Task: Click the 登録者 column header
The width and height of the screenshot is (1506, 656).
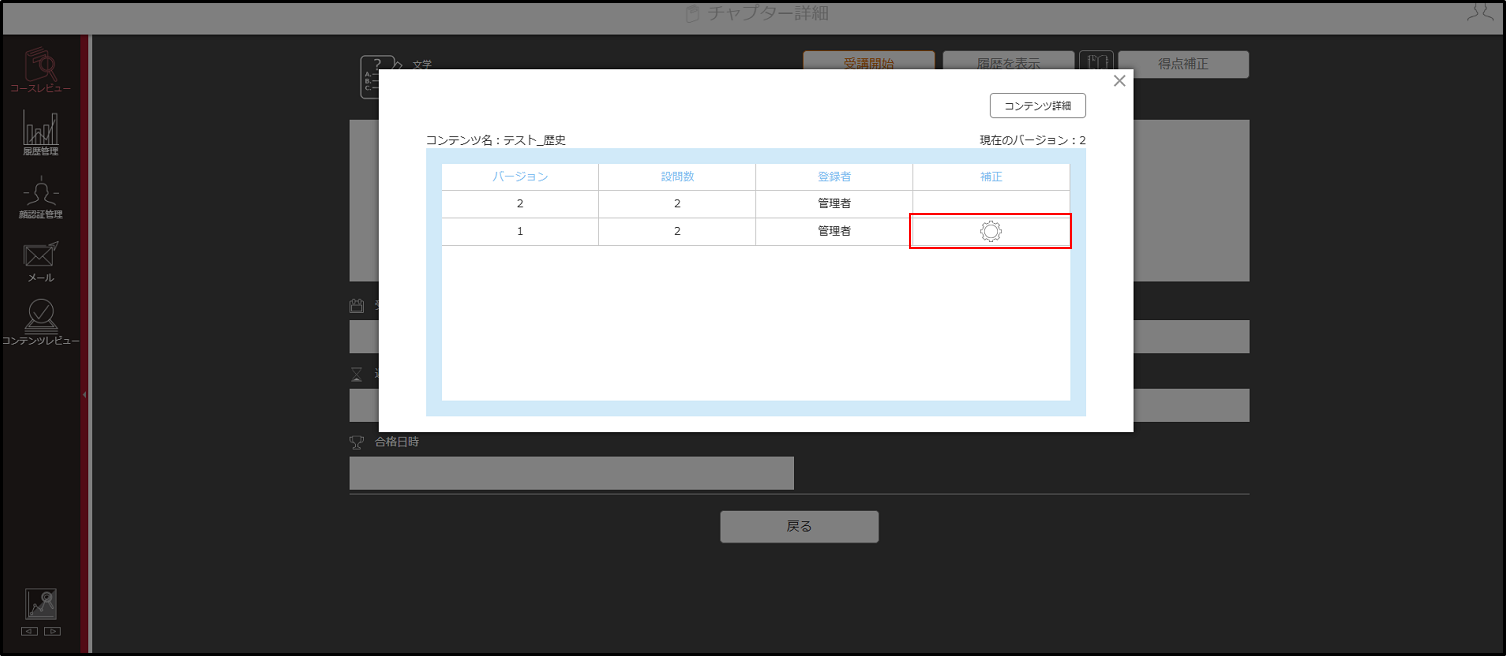Action: pos(834,177)
